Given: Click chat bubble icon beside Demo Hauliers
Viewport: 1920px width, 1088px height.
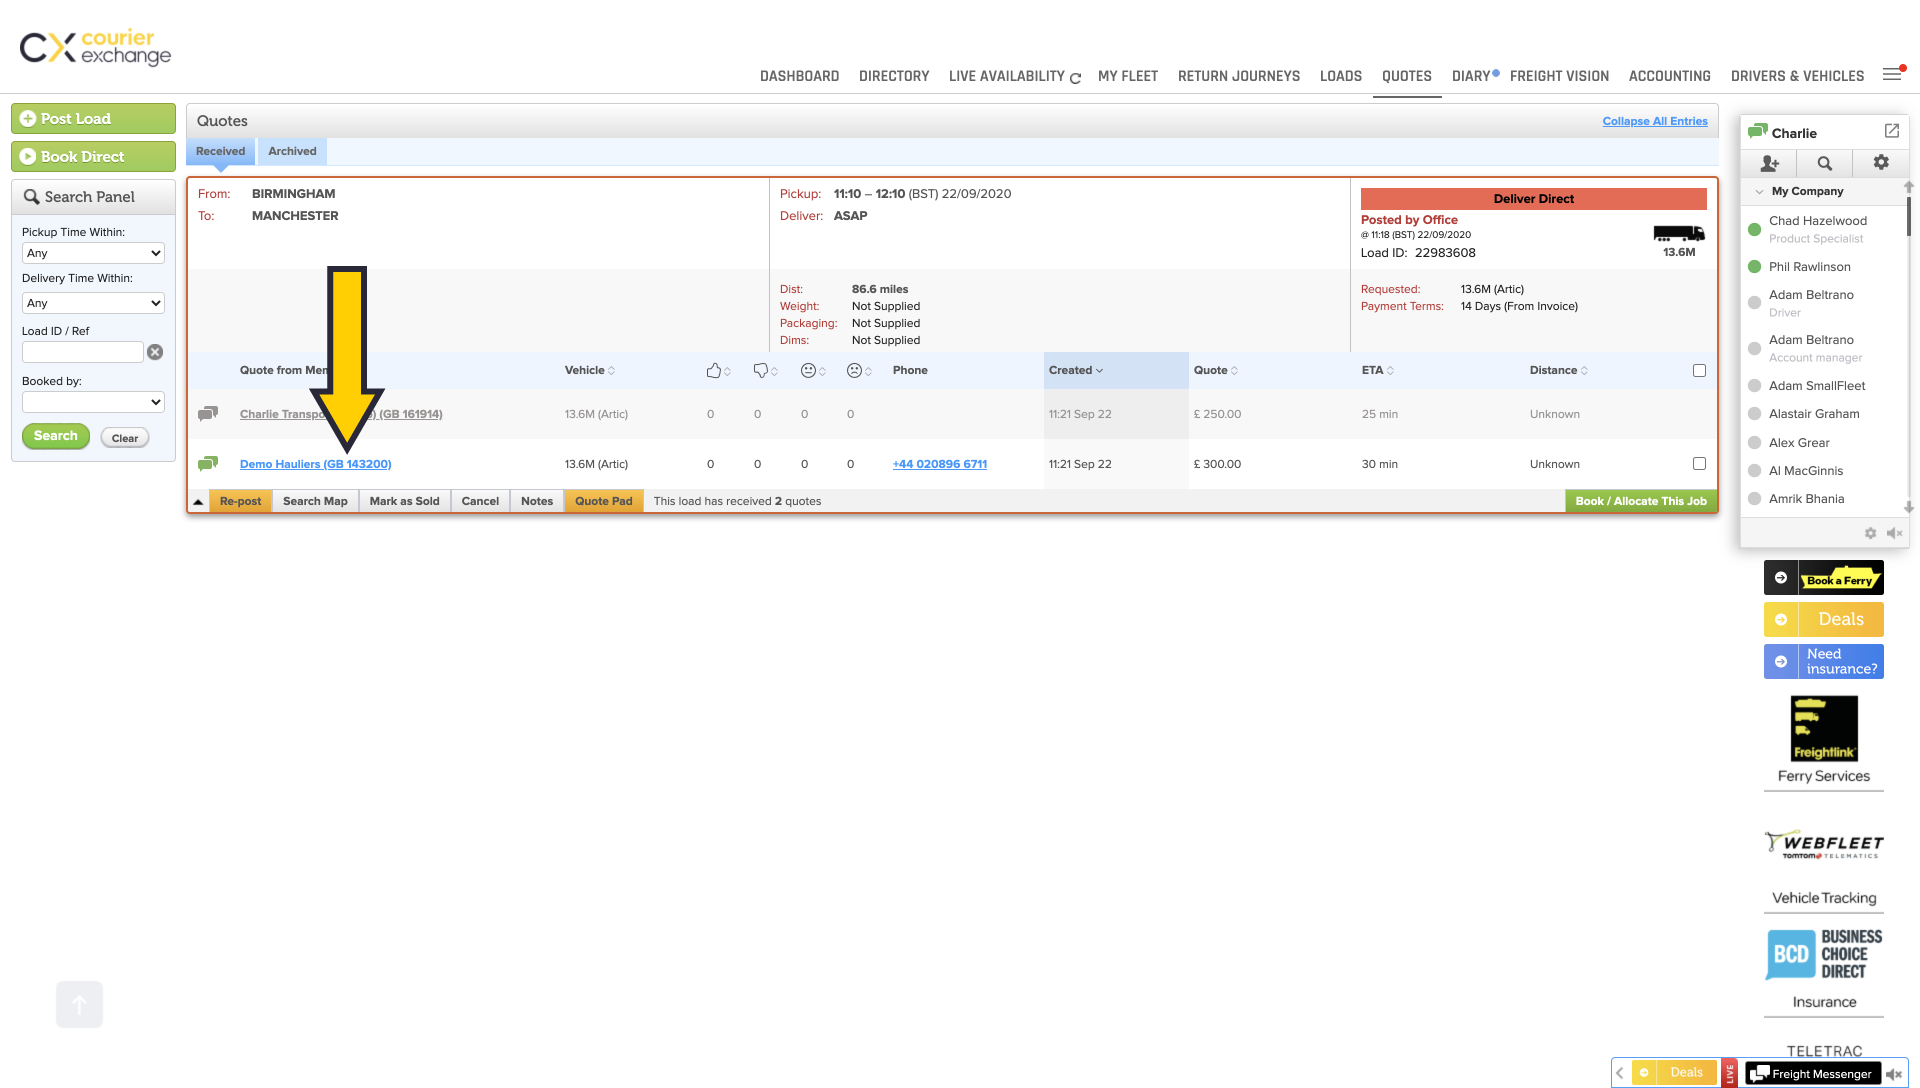Looking at the screenshot, I should point(208,464).
